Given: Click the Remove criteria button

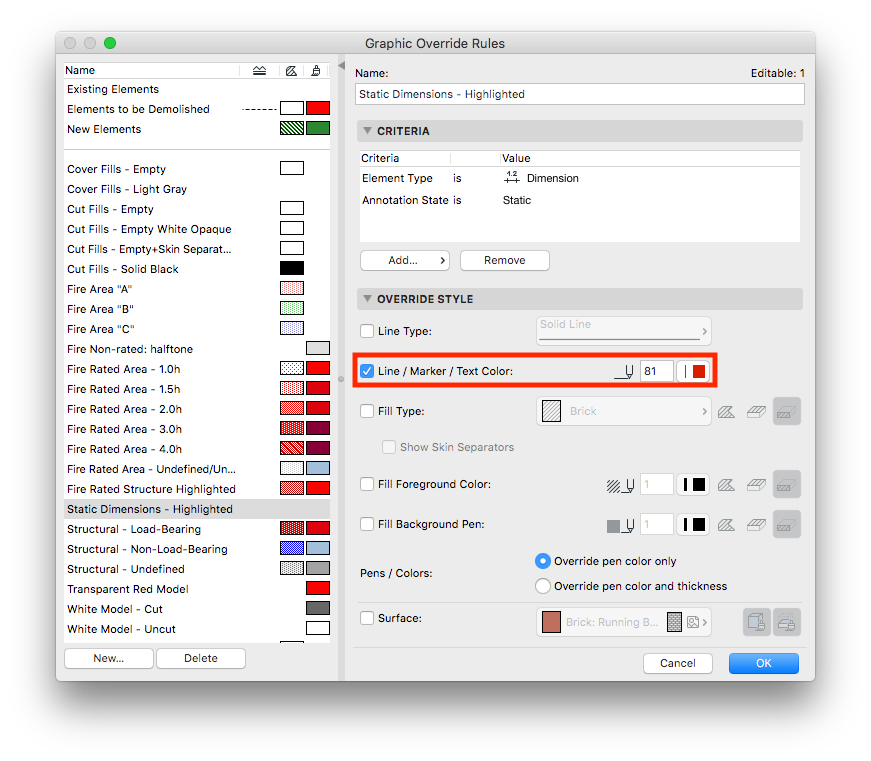Looking at the screenshot, I should click(504, 261).
